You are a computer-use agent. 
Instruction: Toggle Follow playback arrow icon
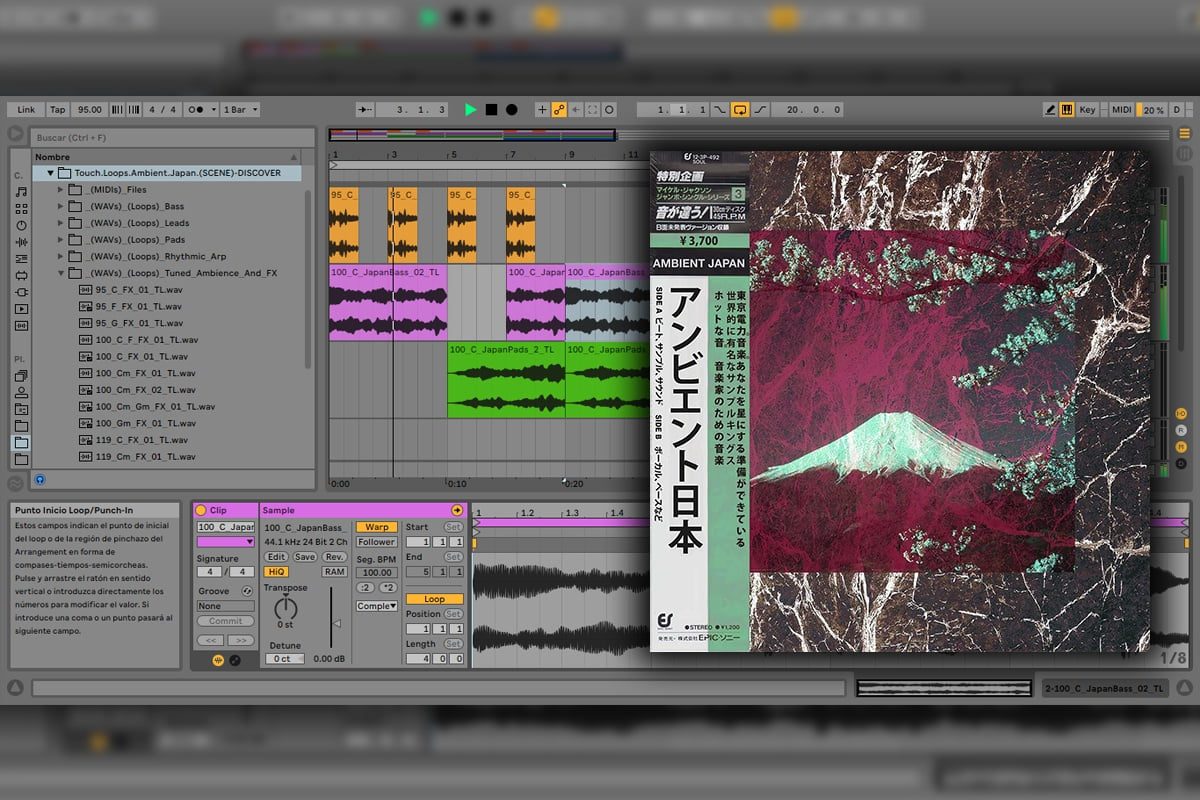click(365, 110)
